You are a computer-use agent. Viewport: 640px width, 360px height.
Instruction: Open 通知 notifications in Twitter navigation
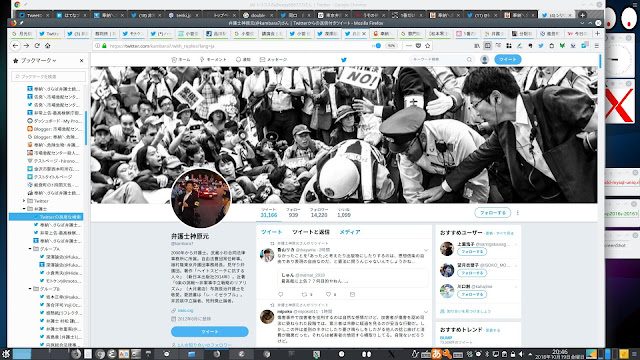(x=243, y=60)
